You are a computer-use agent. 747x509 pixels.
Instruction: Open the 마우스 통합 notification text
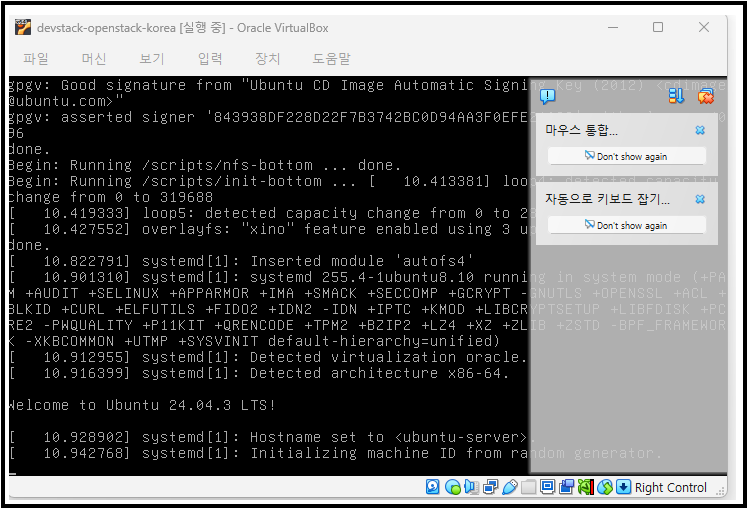[x=581, y=130]
